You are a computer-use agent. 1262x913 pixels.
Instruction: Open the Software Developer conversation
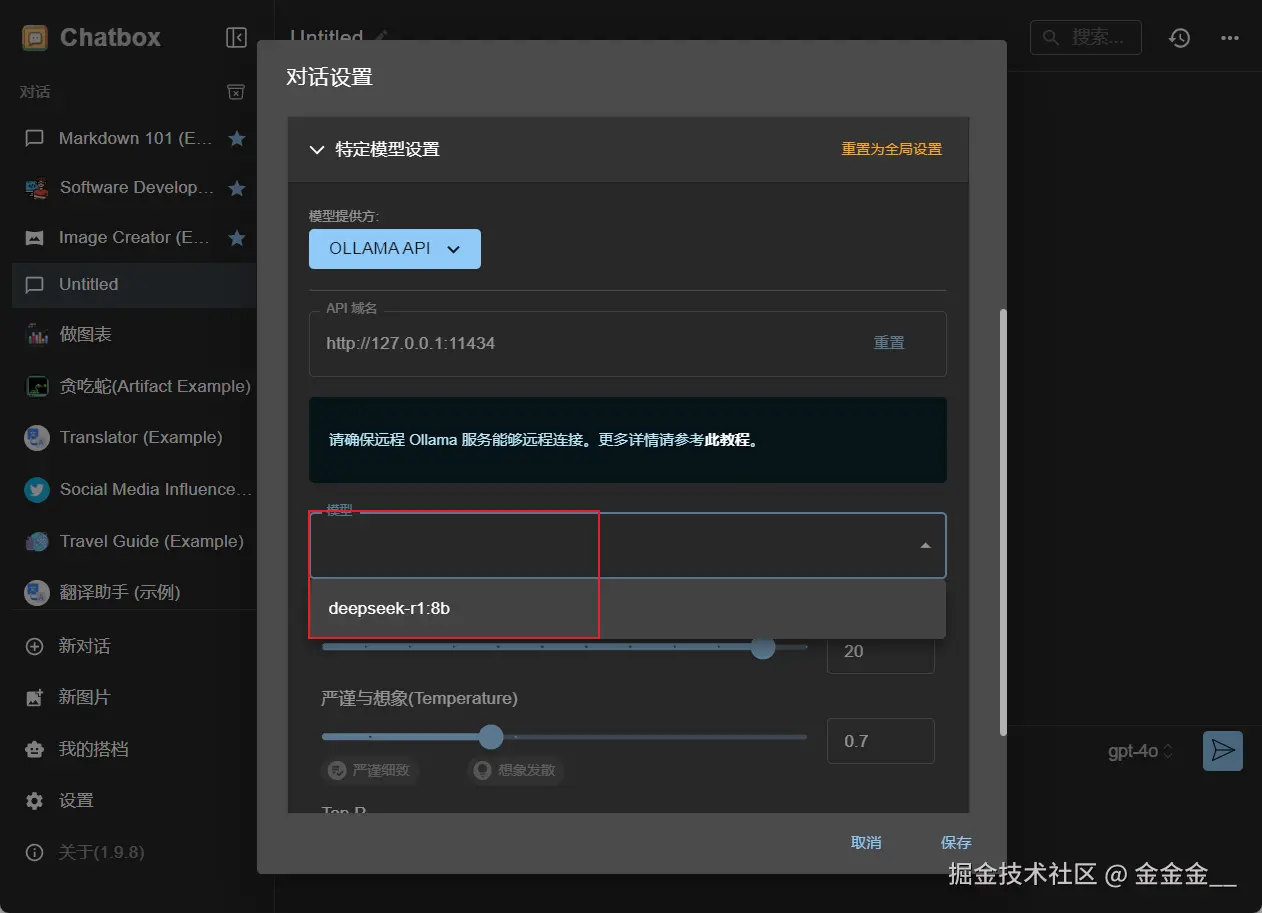(x=135, y=187)
